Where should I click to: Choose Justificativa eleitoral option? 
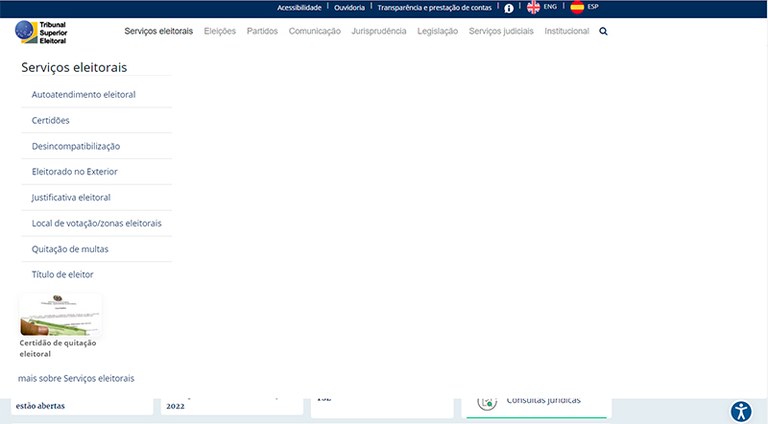point(71,198)
